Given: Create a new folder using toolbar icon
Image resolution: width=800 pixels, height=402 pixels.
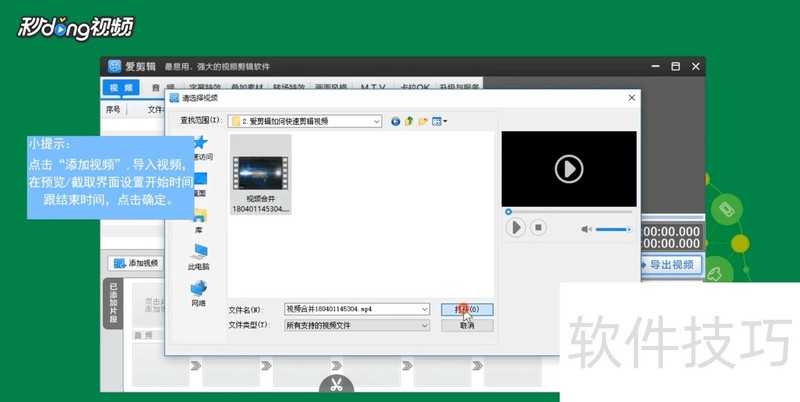Looking at the screenshot, I should click(x=424, y=121).
